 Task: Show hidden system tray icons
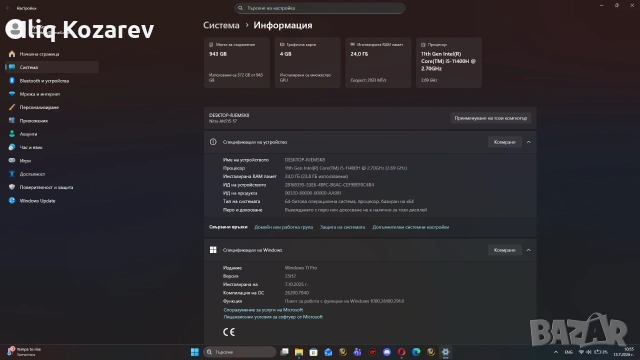[556, 352]
